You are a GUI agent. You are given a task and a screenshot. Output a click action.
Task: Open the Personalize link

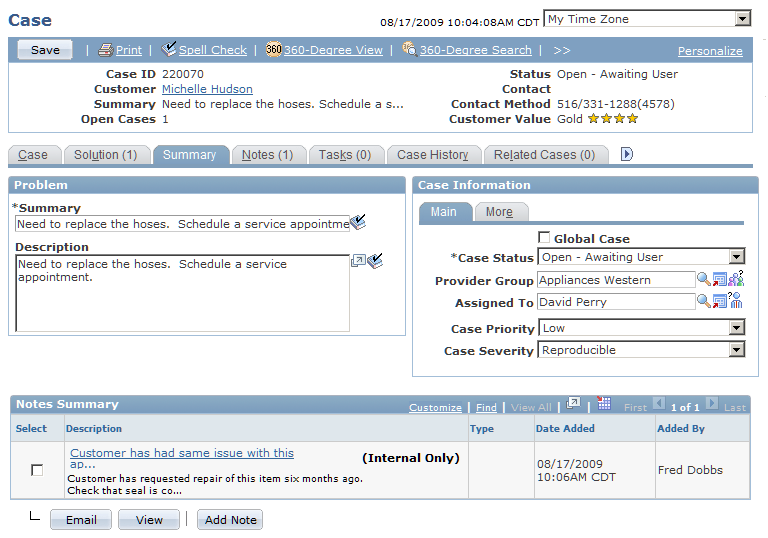point(710,51)
